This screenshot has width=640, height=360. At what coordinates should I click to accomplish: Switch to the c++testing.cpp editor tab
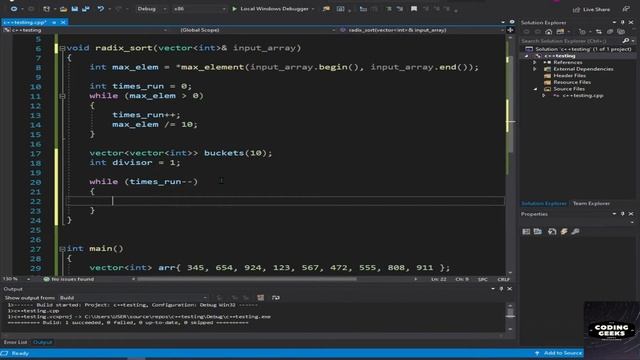(24, 22)
